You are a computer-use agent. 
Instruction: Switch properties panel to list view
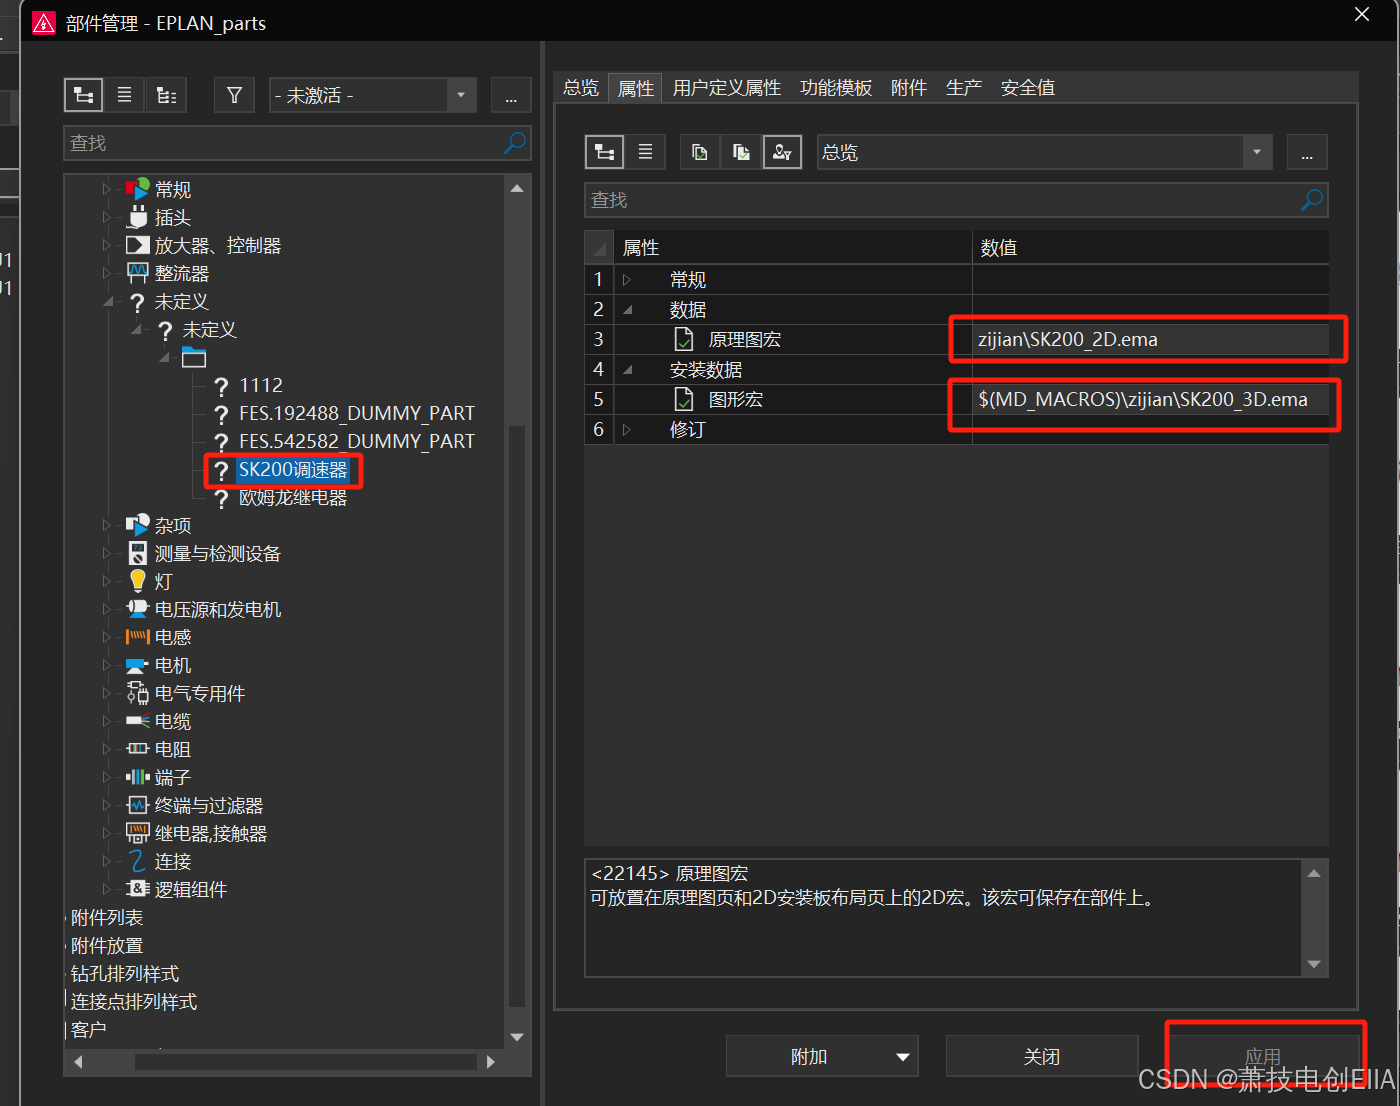645,152
